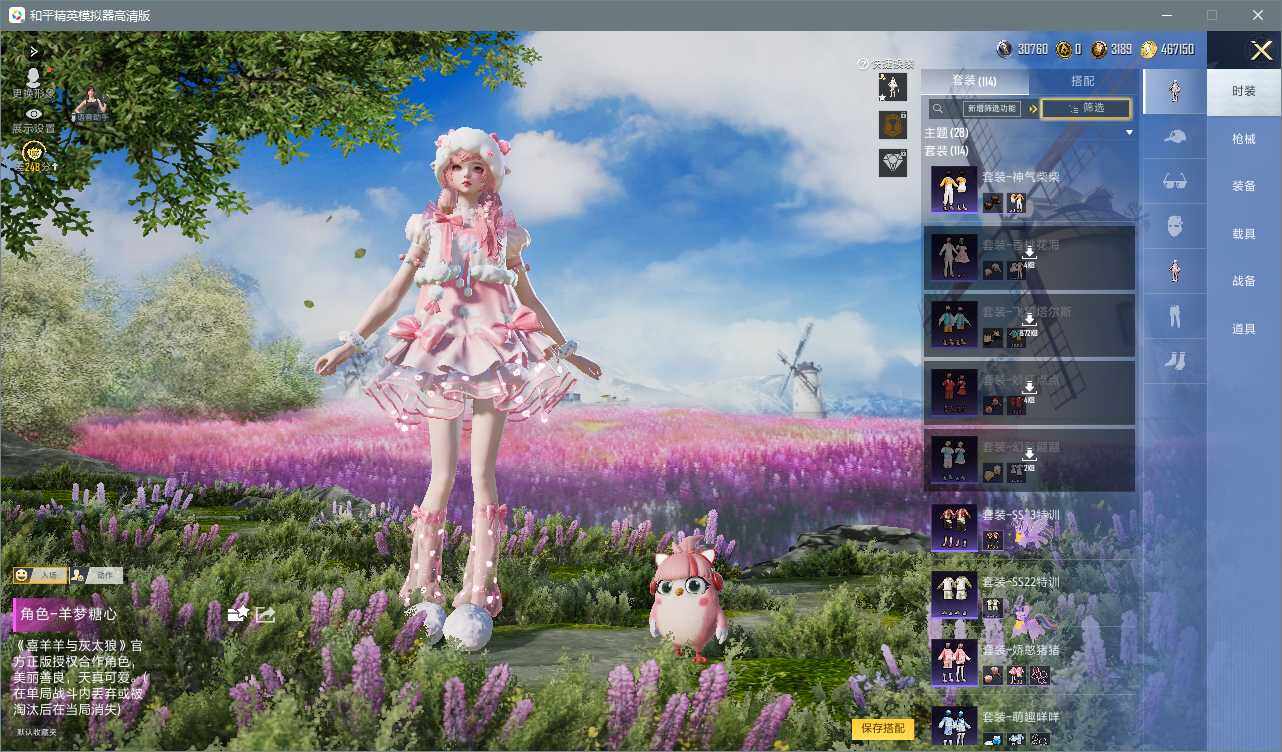Open the hat category icon
Screen dimensions: 1282x752
click(1174, 137)
